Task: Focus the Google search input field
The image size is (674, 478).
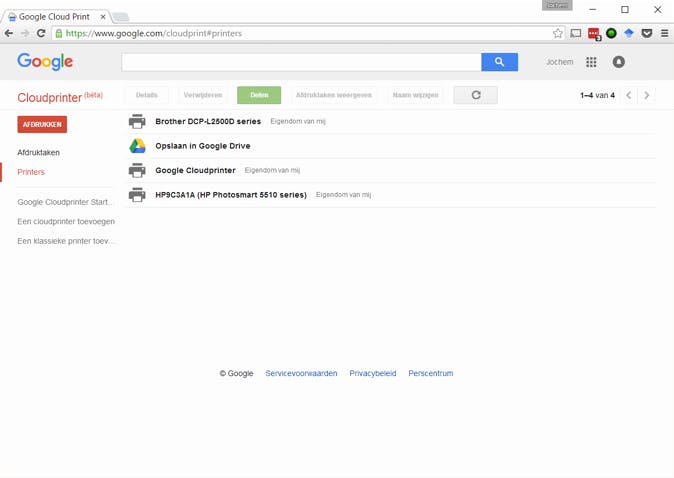Action: pyautogui.click(x=301, y=62)
